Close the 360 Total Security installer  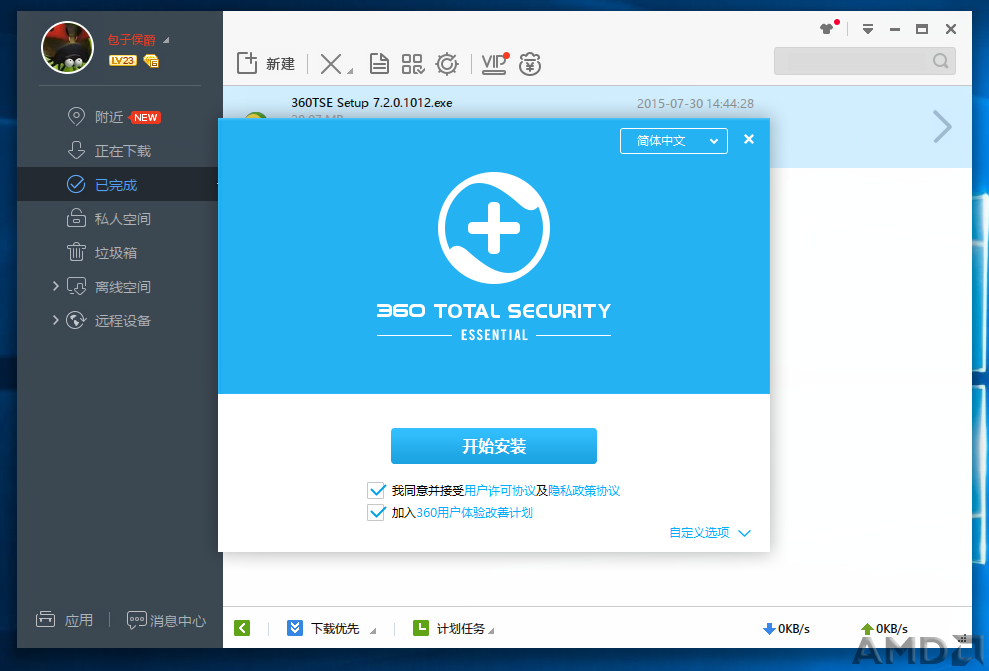(749, 139)
